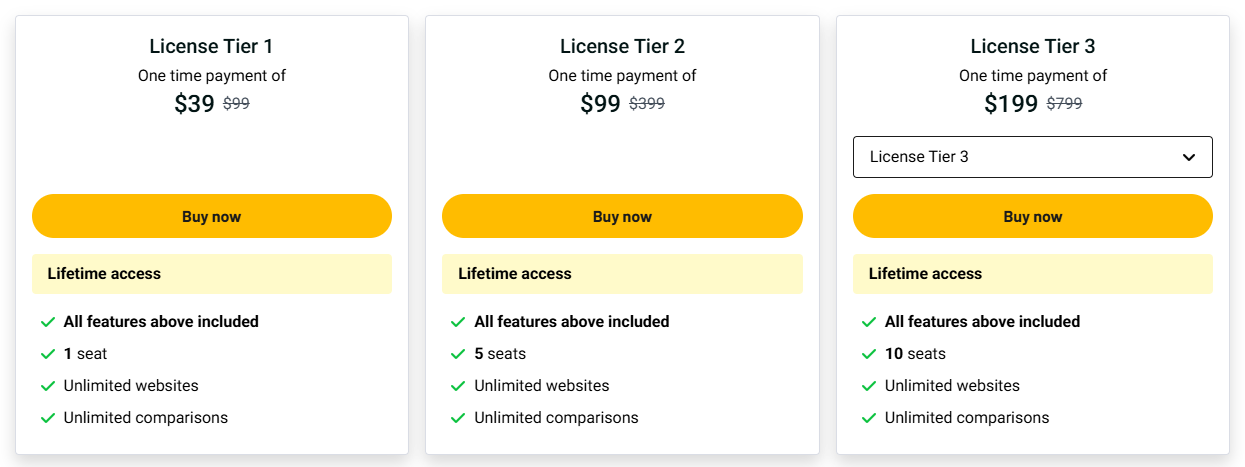Screen dimensions: 1245x467
Task: Click the Tier 1 Lifetime access banner
Action: (x=211, y=274)
